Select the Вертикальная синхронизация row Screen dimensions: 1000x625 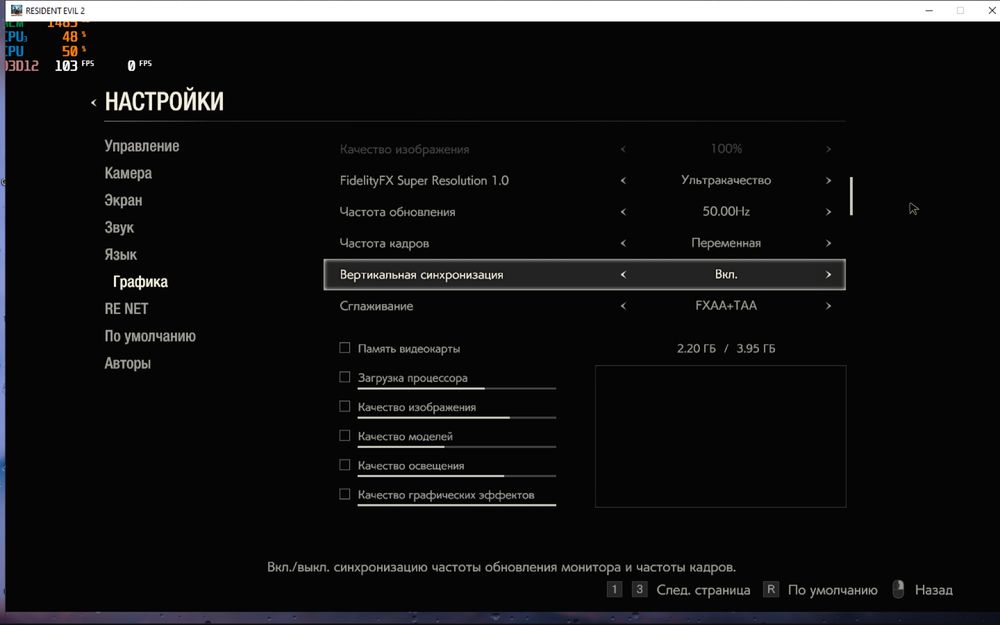click(585, 274)
